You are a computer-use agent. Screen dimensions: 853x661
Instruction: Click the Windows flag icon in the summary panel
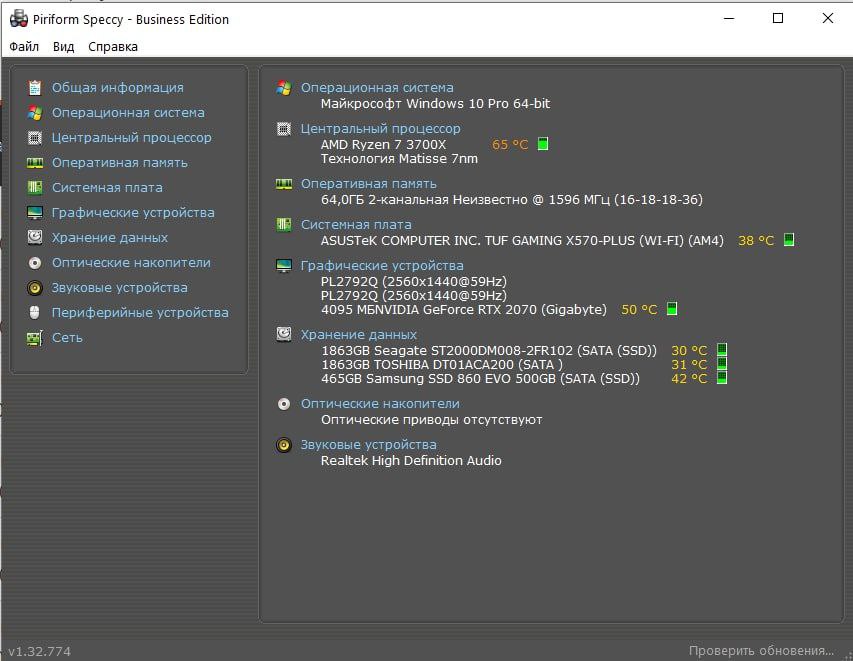283,88
